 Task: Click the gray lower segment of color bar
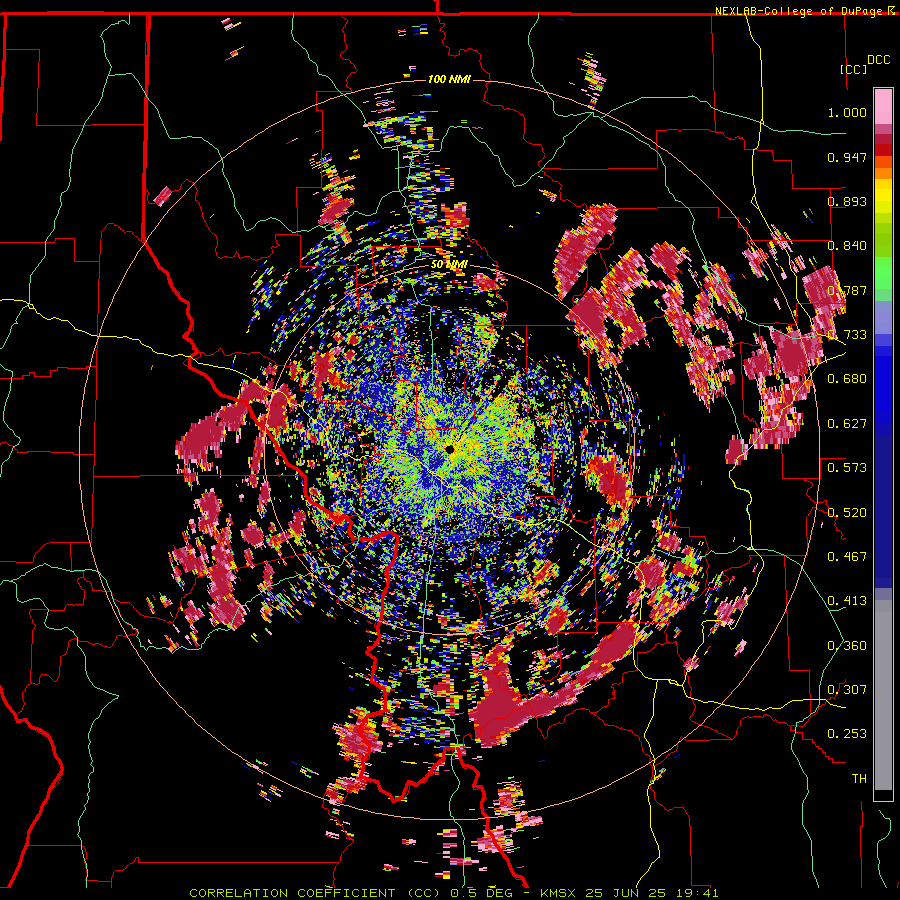883,695
